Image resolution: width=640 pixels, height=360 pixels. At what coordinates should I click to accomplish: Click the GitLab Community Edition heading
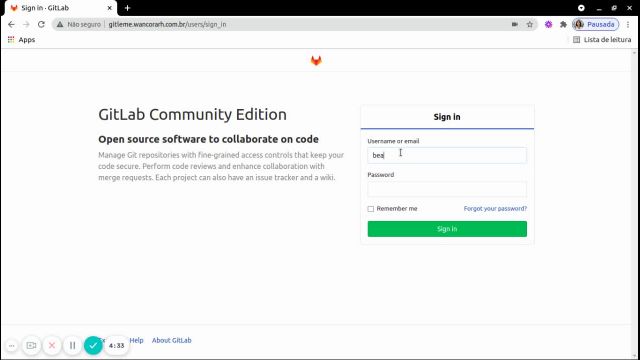(192, 115)
